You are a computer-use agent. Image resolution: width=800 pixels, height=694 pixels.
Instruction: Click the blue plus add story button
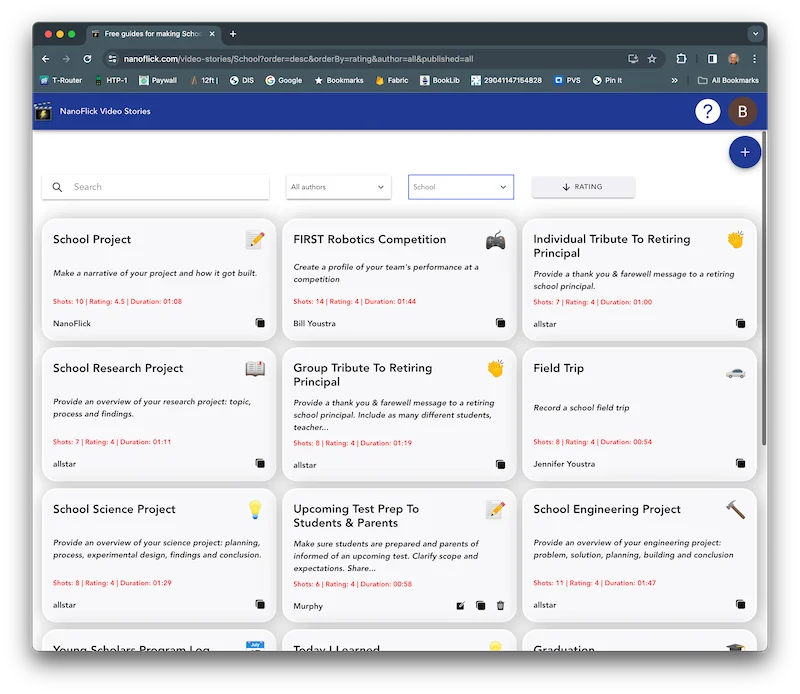click(744, 152)
